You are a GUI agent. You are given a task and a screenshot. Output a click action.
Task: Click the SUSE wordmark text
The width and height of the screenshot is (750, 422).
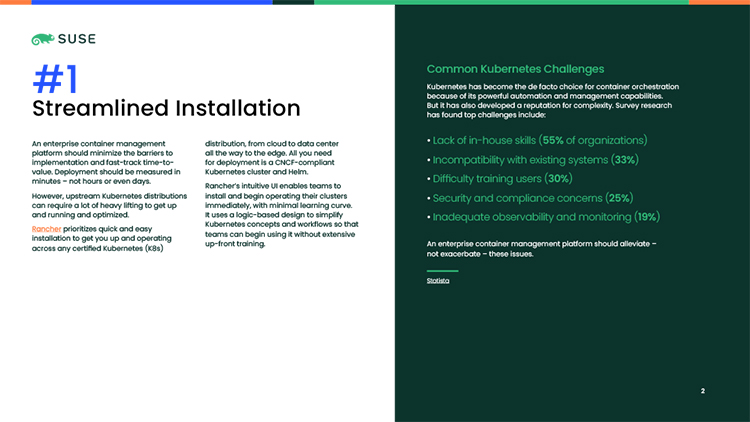[x=77, y=40]
